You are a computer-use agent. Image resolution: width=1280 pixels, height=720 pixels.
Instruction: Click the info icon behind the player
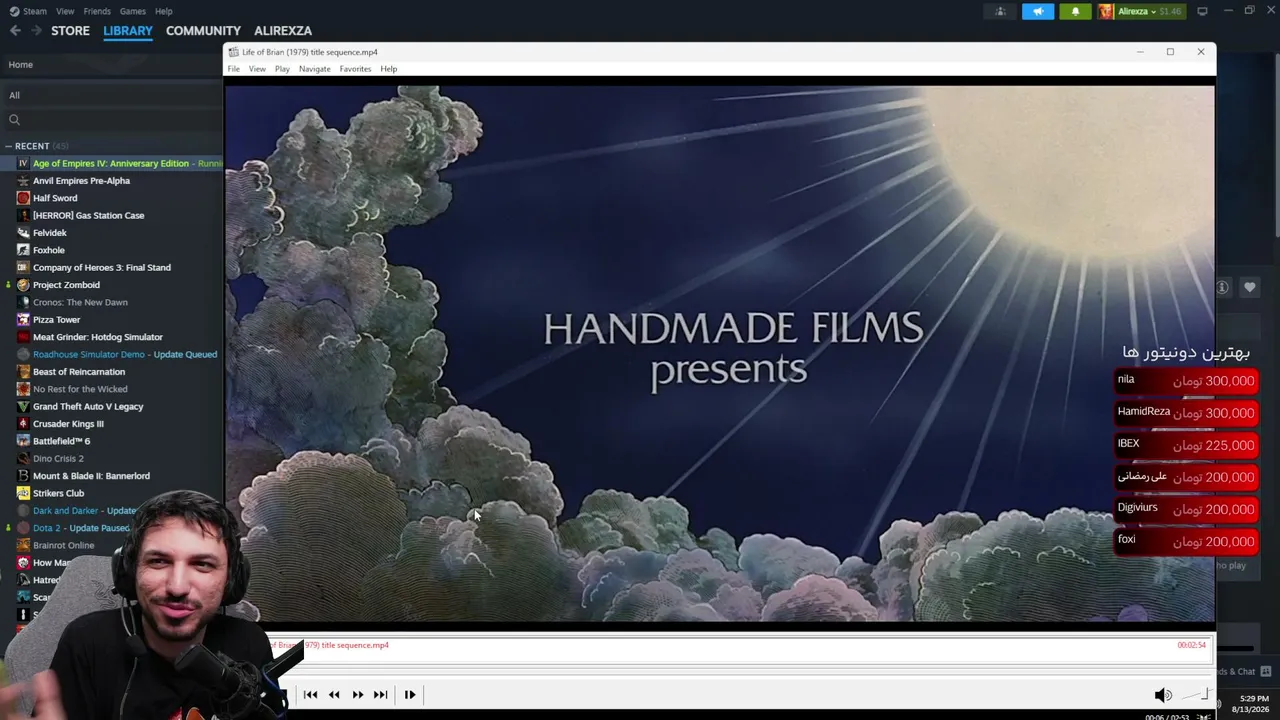click(x=1222, y=288)
